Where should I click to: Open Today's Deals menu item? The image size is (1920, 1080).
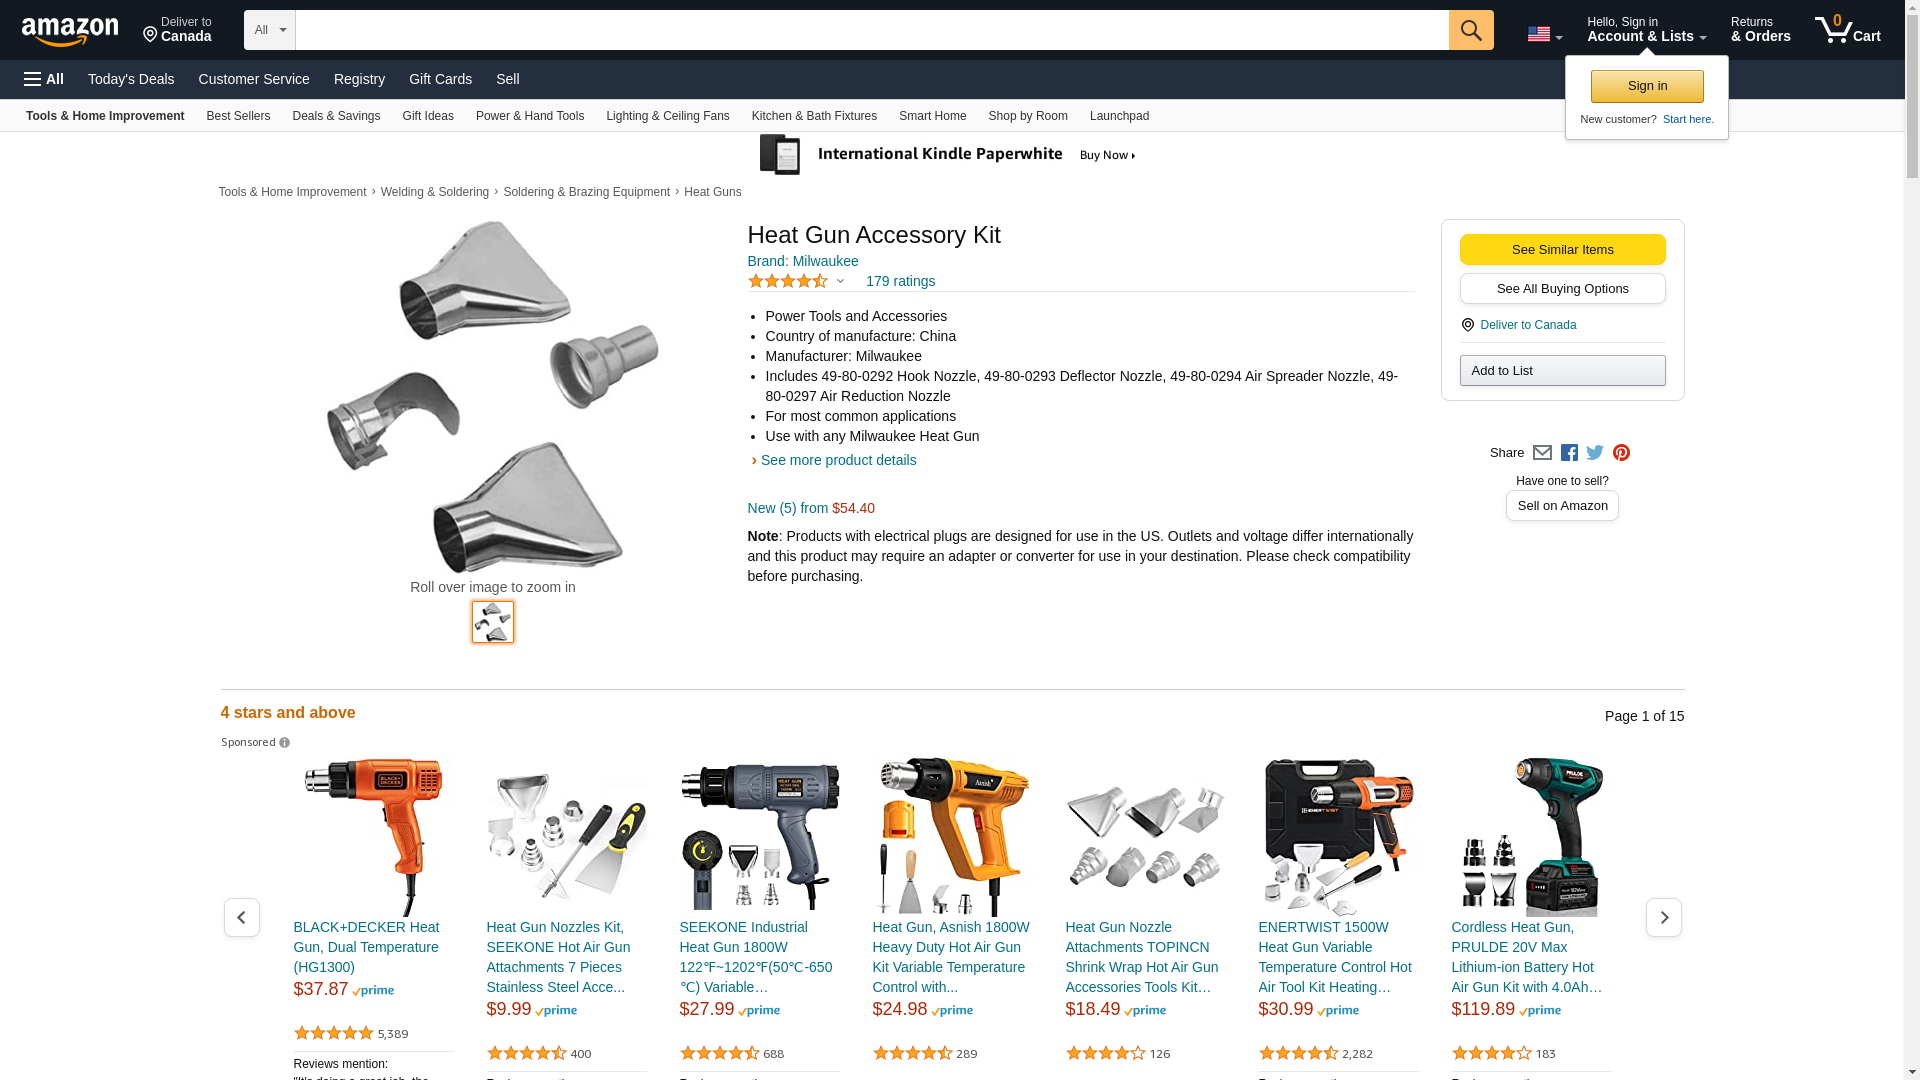[x=131, y=79]
